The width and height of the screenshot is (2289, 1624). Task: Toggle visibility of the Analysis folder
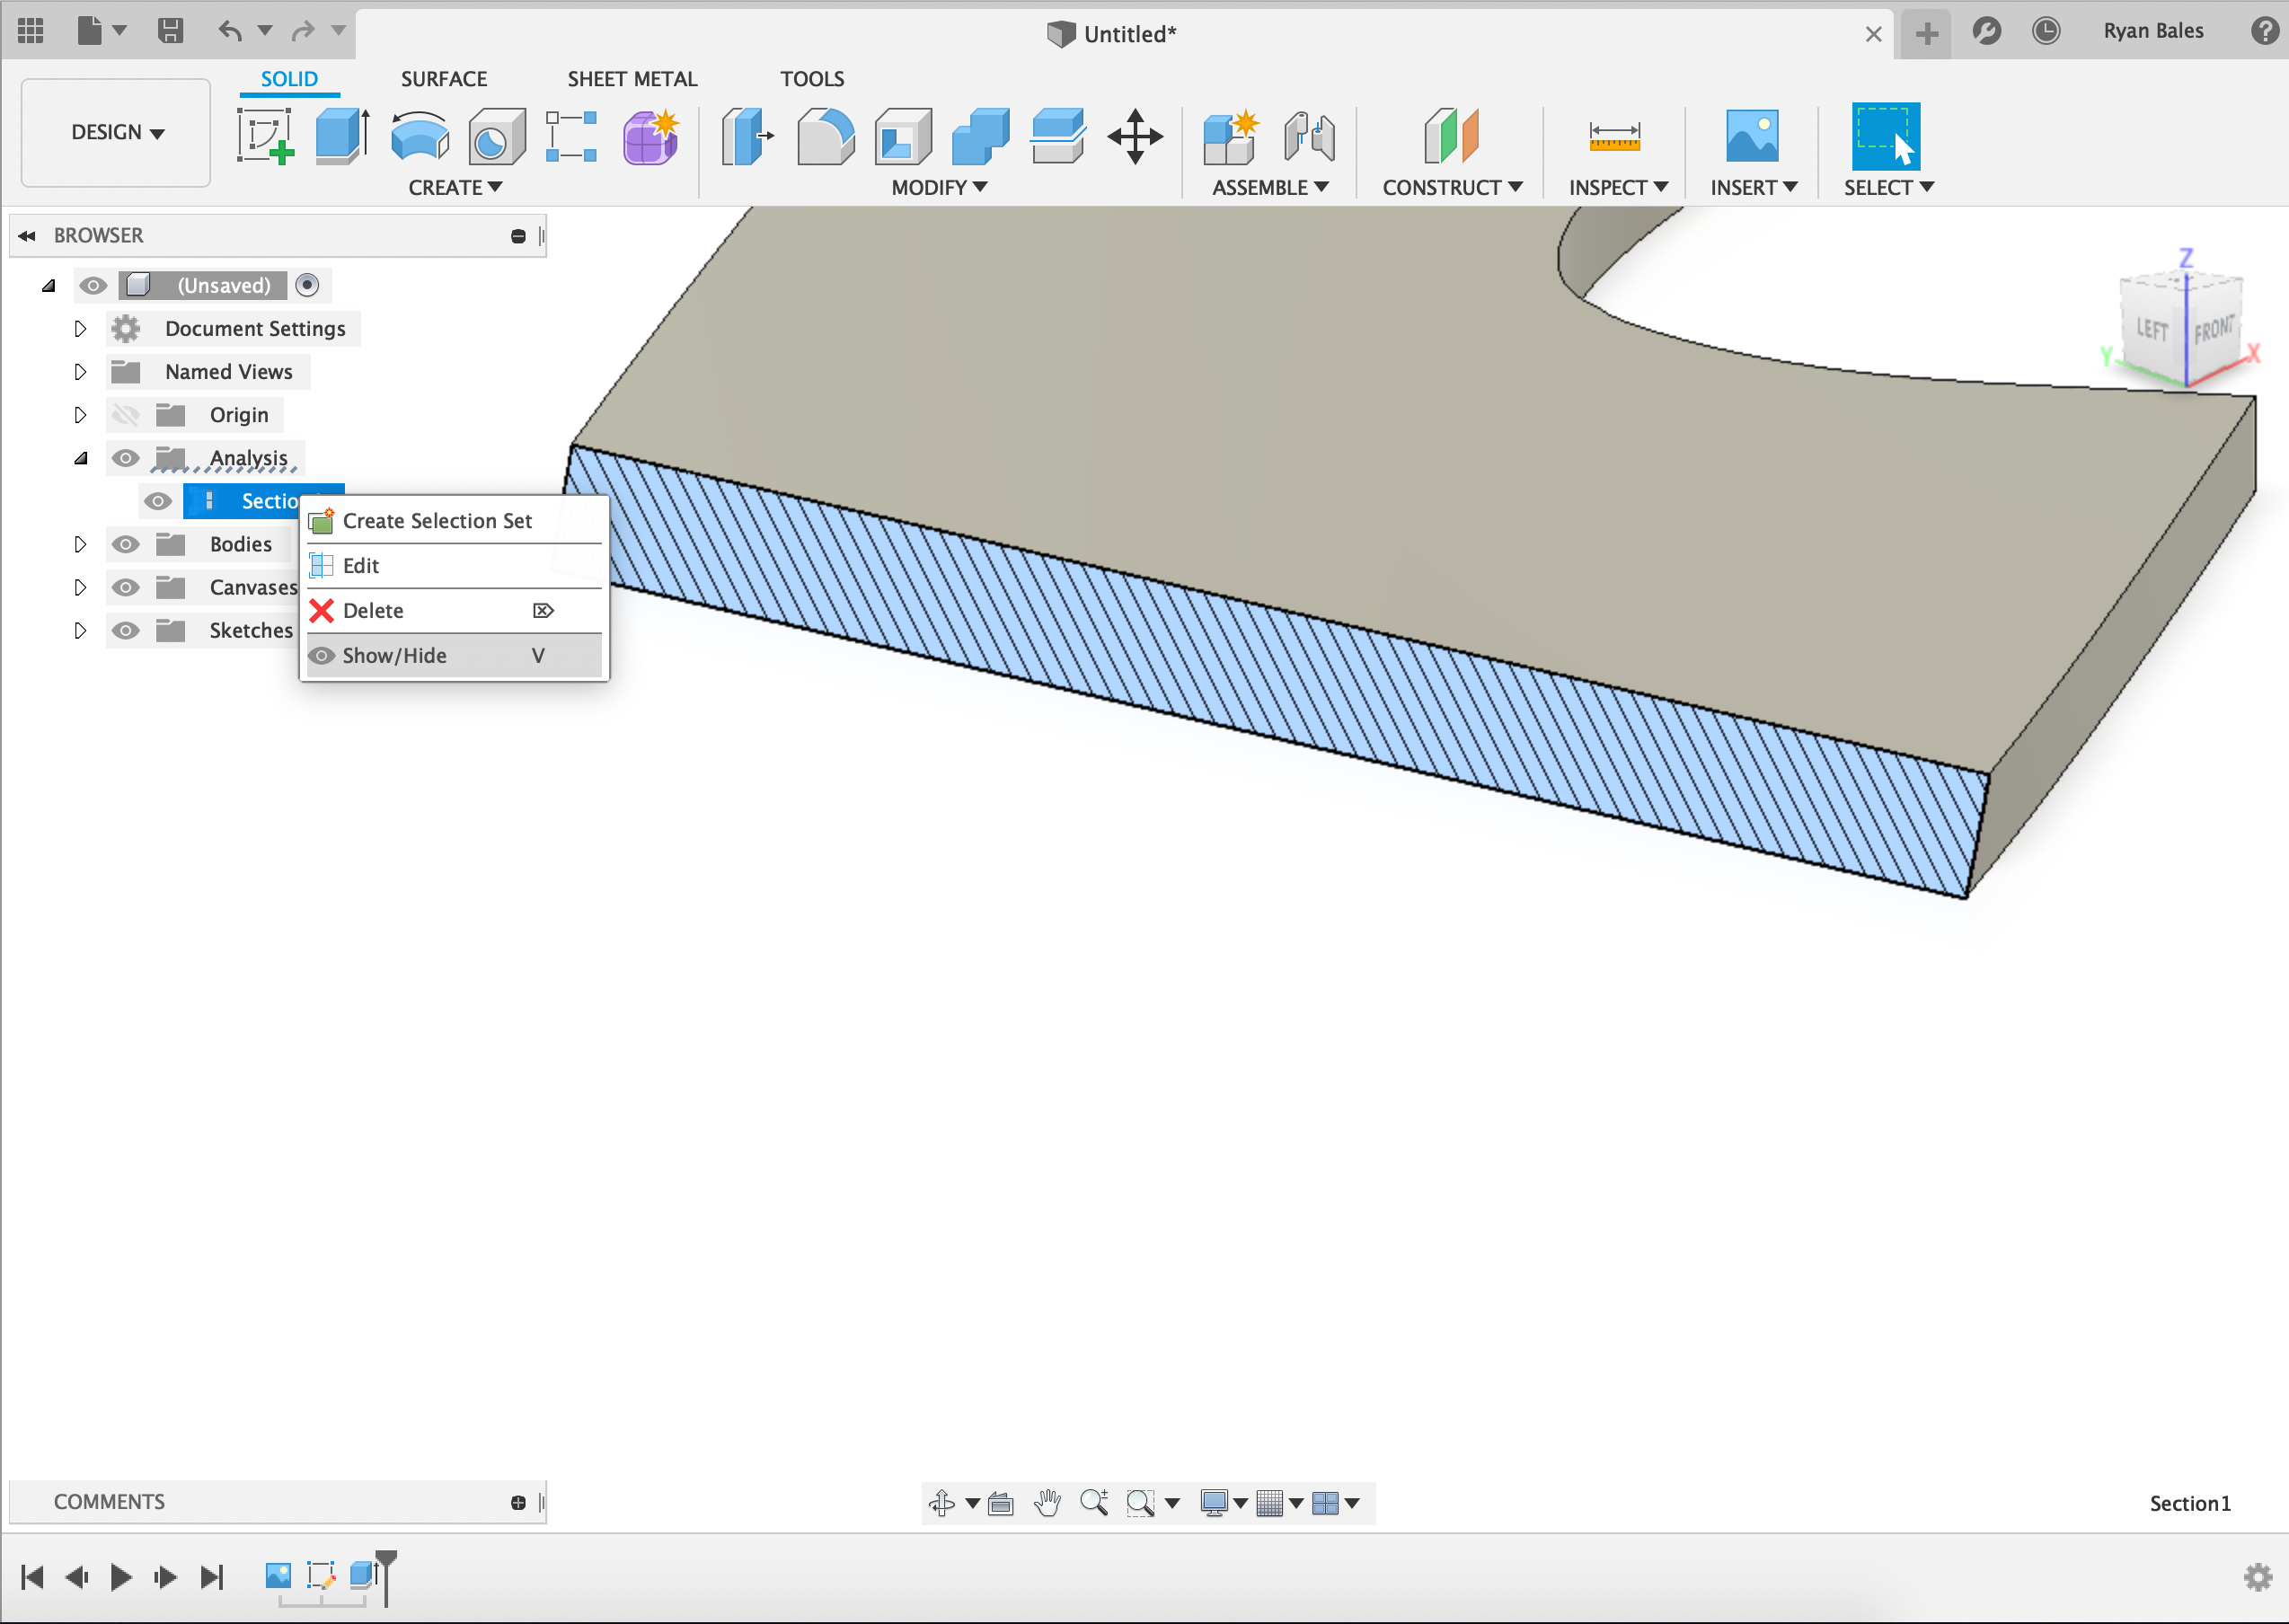[125, 458]
